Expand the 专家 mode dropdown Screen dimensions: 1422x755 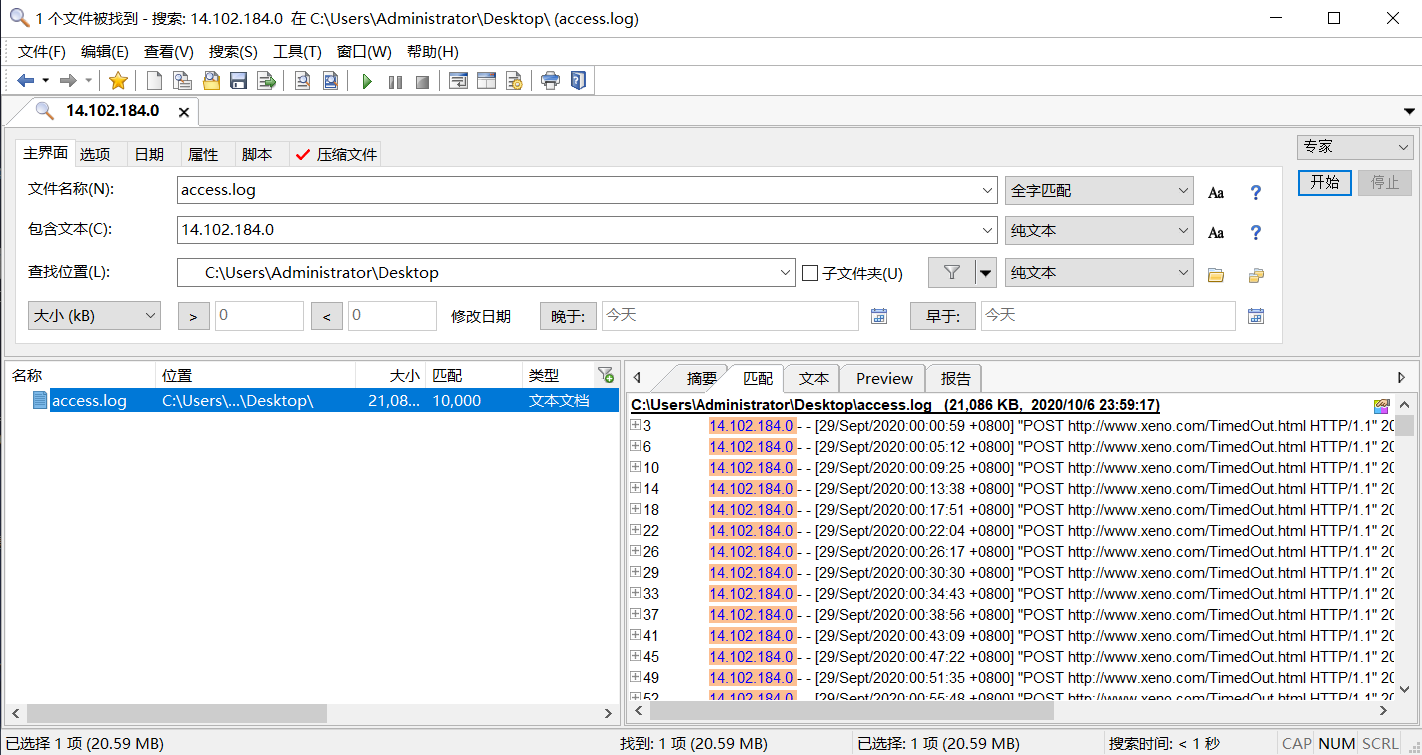point(1355,147)
